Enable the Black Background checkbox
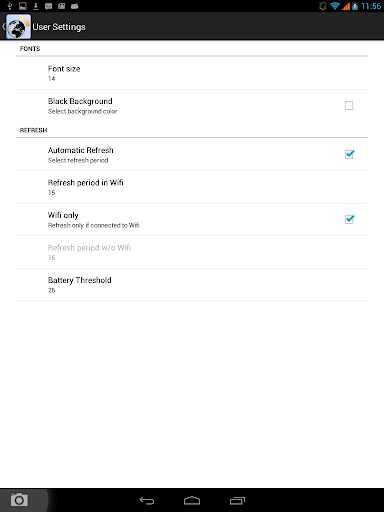Screen dimensions: 384x512 point(349,106)
